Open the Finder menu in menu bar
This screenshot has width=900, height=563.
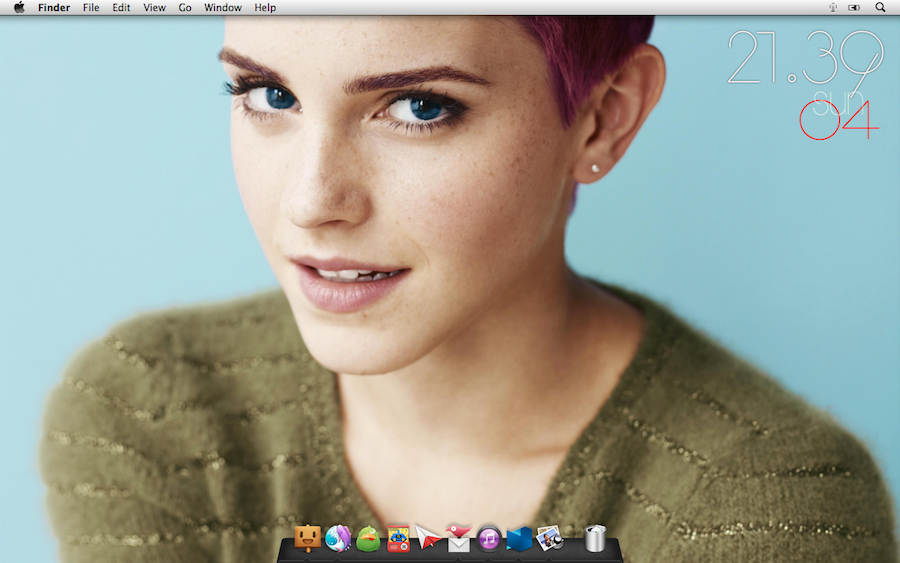54,7
